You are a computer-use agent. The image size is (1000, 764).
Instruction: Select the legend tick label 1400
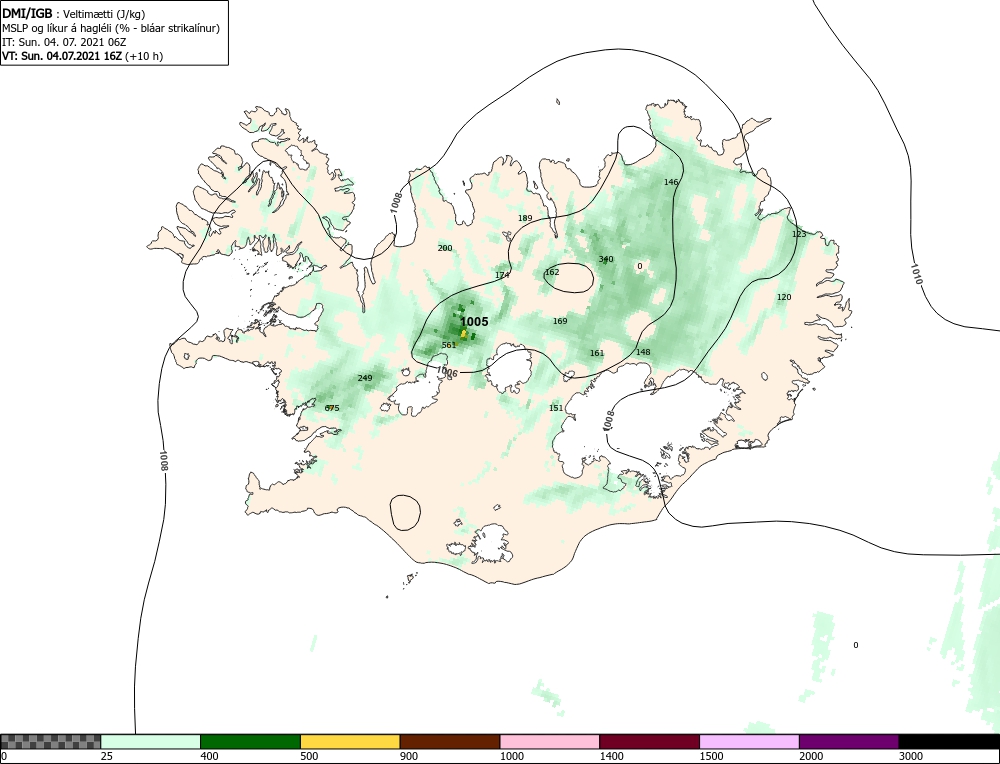click(x=611, y=756)
